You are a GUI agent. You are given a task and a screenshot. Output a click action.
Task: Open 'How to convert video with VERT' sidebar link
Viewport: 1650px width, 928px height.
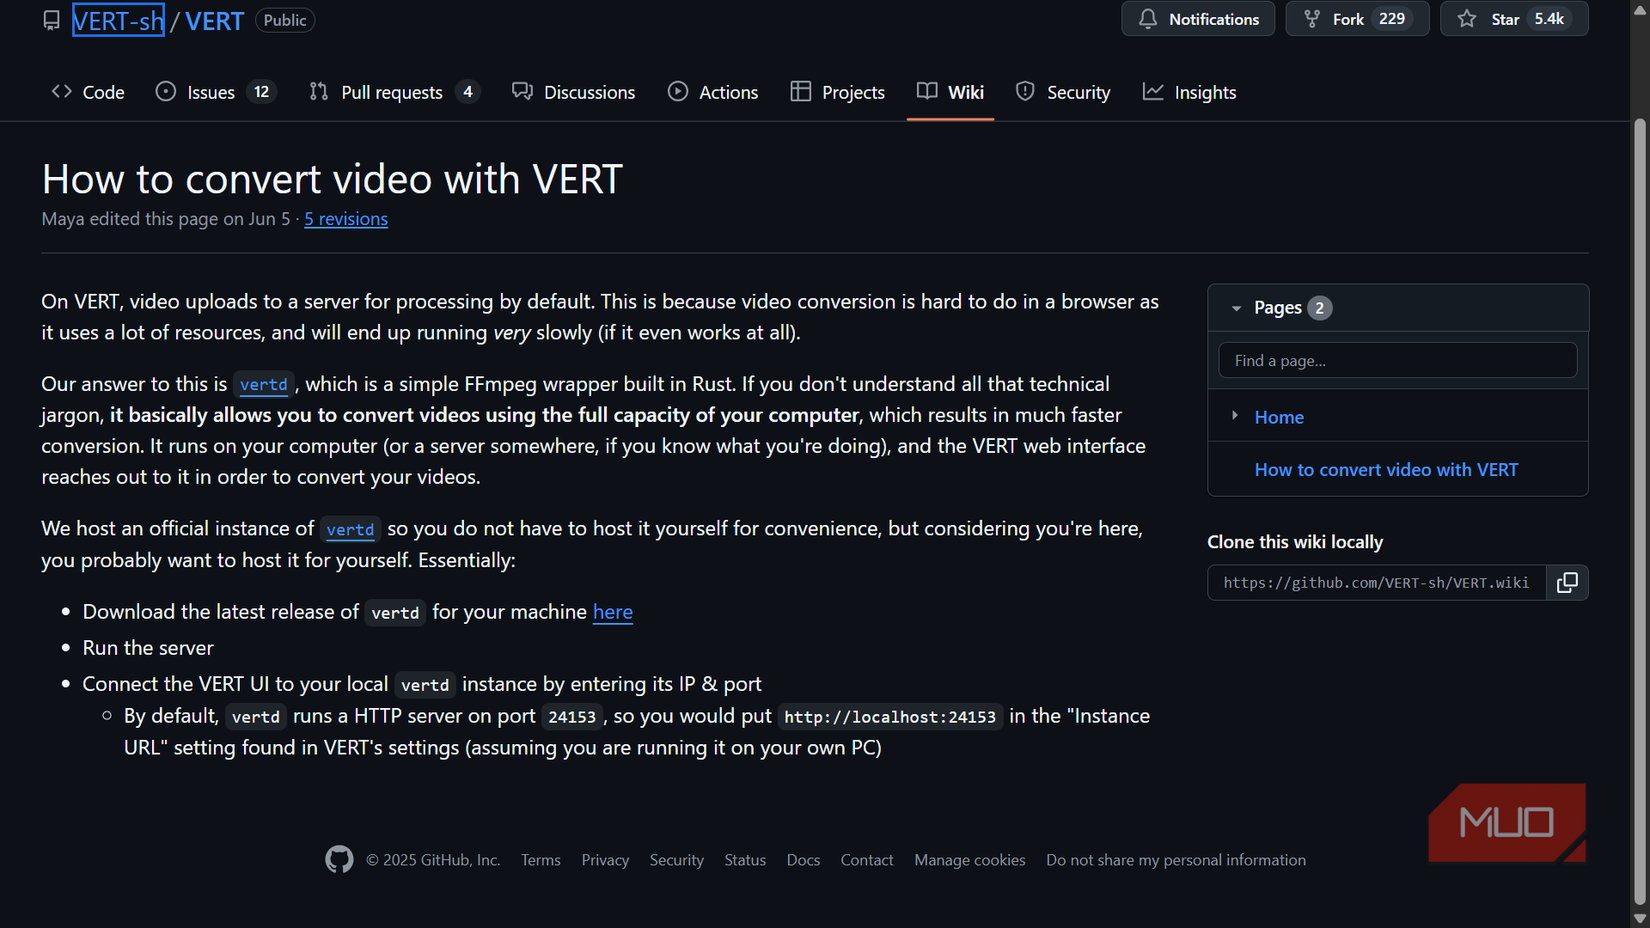coord(1385,469)
